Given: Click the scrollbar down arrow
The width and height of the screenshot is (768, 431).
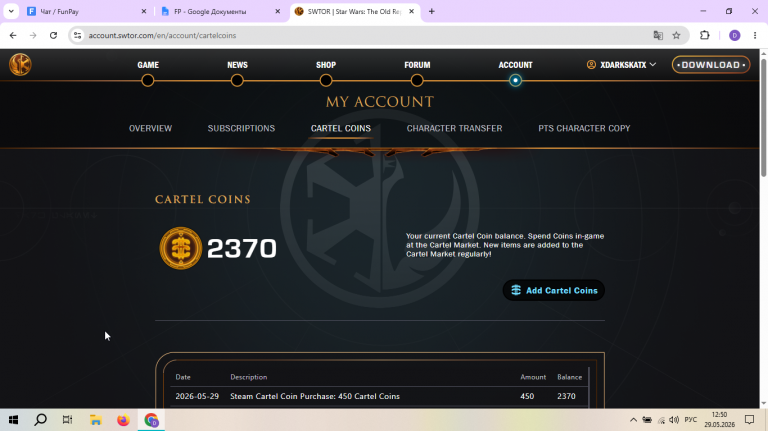Looking at the screenshot, I should pyautogui.click(x=764, y=404).
